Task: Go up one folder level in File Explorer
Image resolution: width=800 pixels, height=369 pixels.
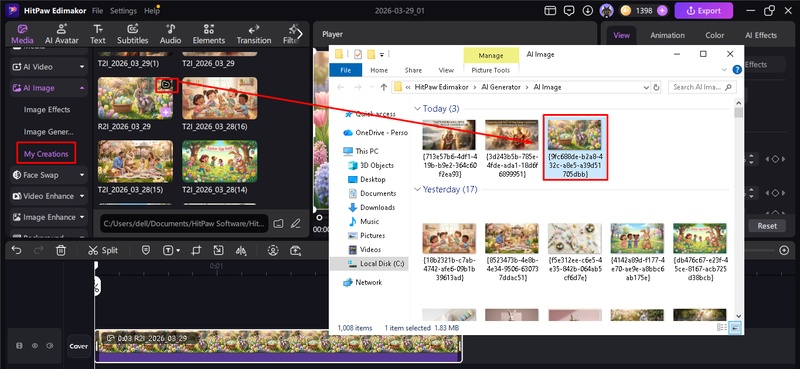Action: 384,87
